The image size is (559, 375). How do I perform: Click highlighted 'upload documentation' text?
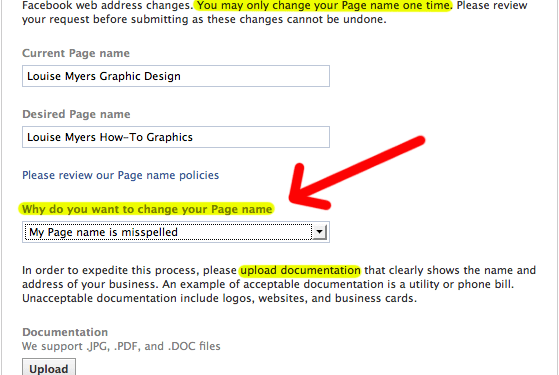(300, 271)
